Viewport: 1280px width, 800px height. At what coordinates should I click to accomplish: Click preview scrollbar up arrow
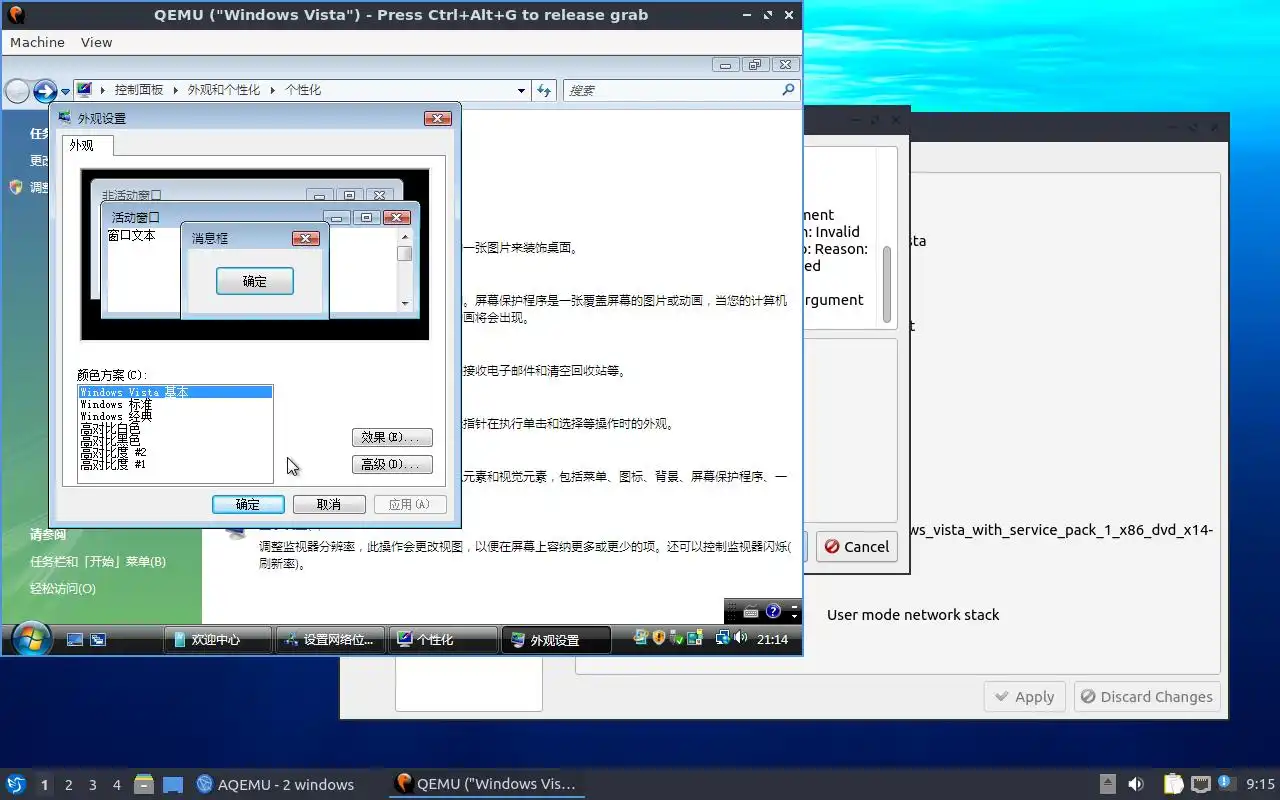tap(405, 236)
